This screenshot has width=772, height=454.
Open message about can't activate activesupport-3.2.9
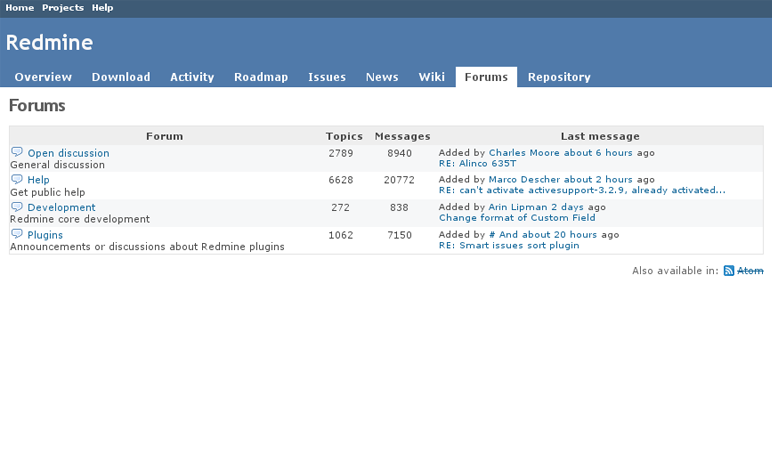(582, 190)
